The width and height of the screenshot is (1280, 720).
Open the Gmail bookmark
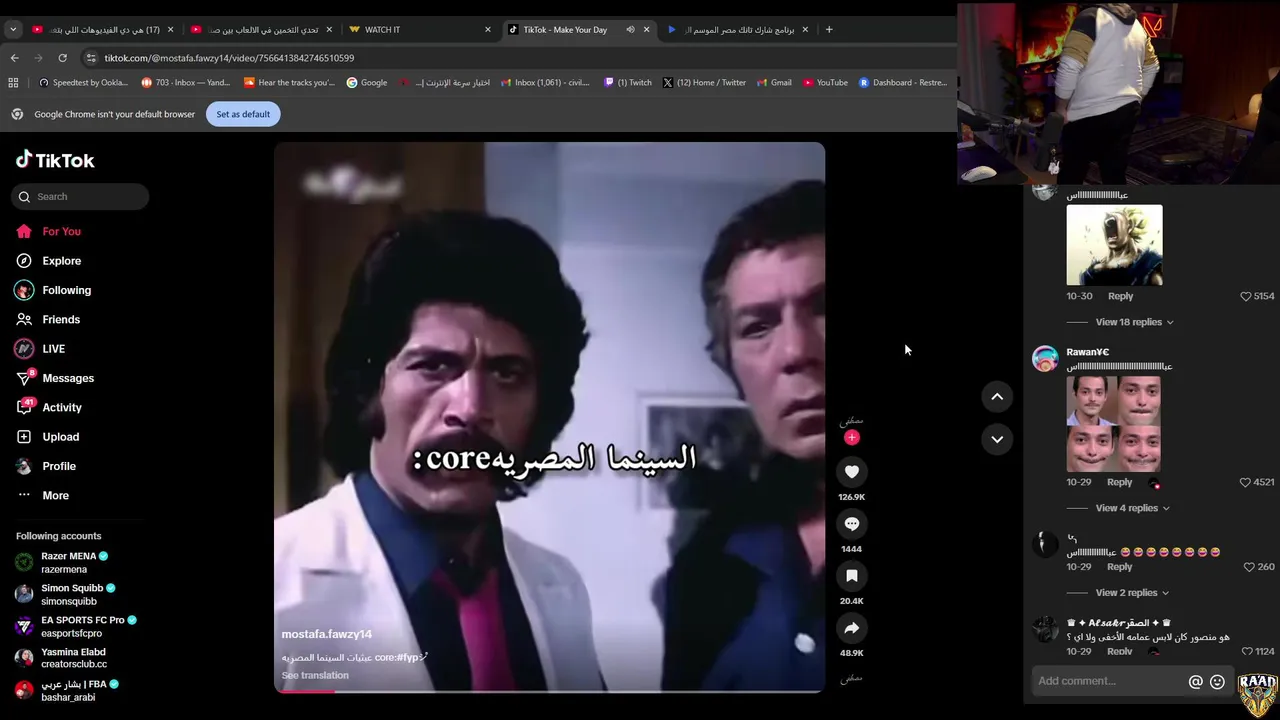click(774, 83)
